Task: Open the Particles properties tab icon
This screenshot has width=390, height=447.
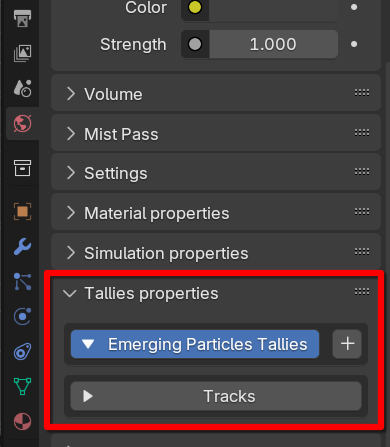Action: [22, 282]
